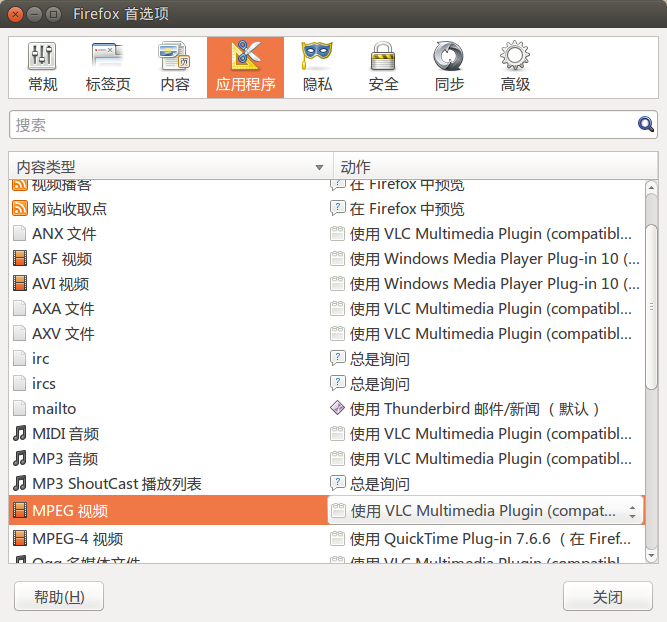The image size is (667, 622).
Task: Click the file icon beside AXA 文件
Action: 20,308
